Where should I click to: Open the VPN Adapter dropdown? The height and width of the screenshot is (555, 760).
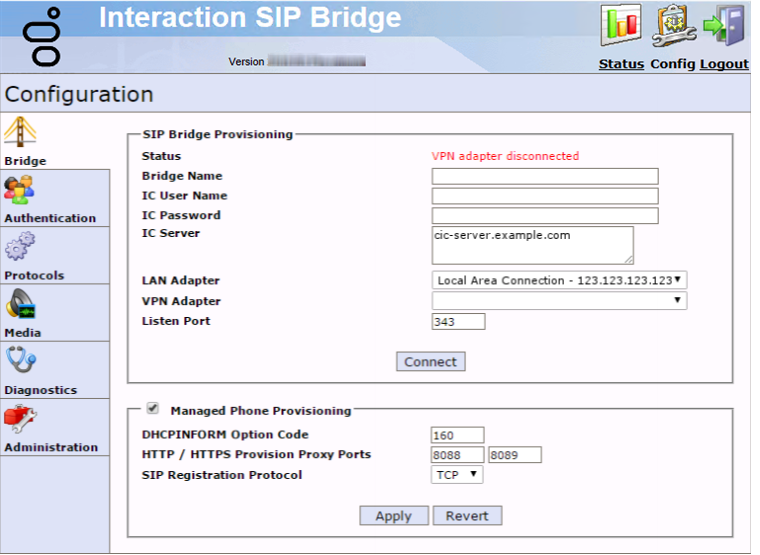(x=559, y=301)
